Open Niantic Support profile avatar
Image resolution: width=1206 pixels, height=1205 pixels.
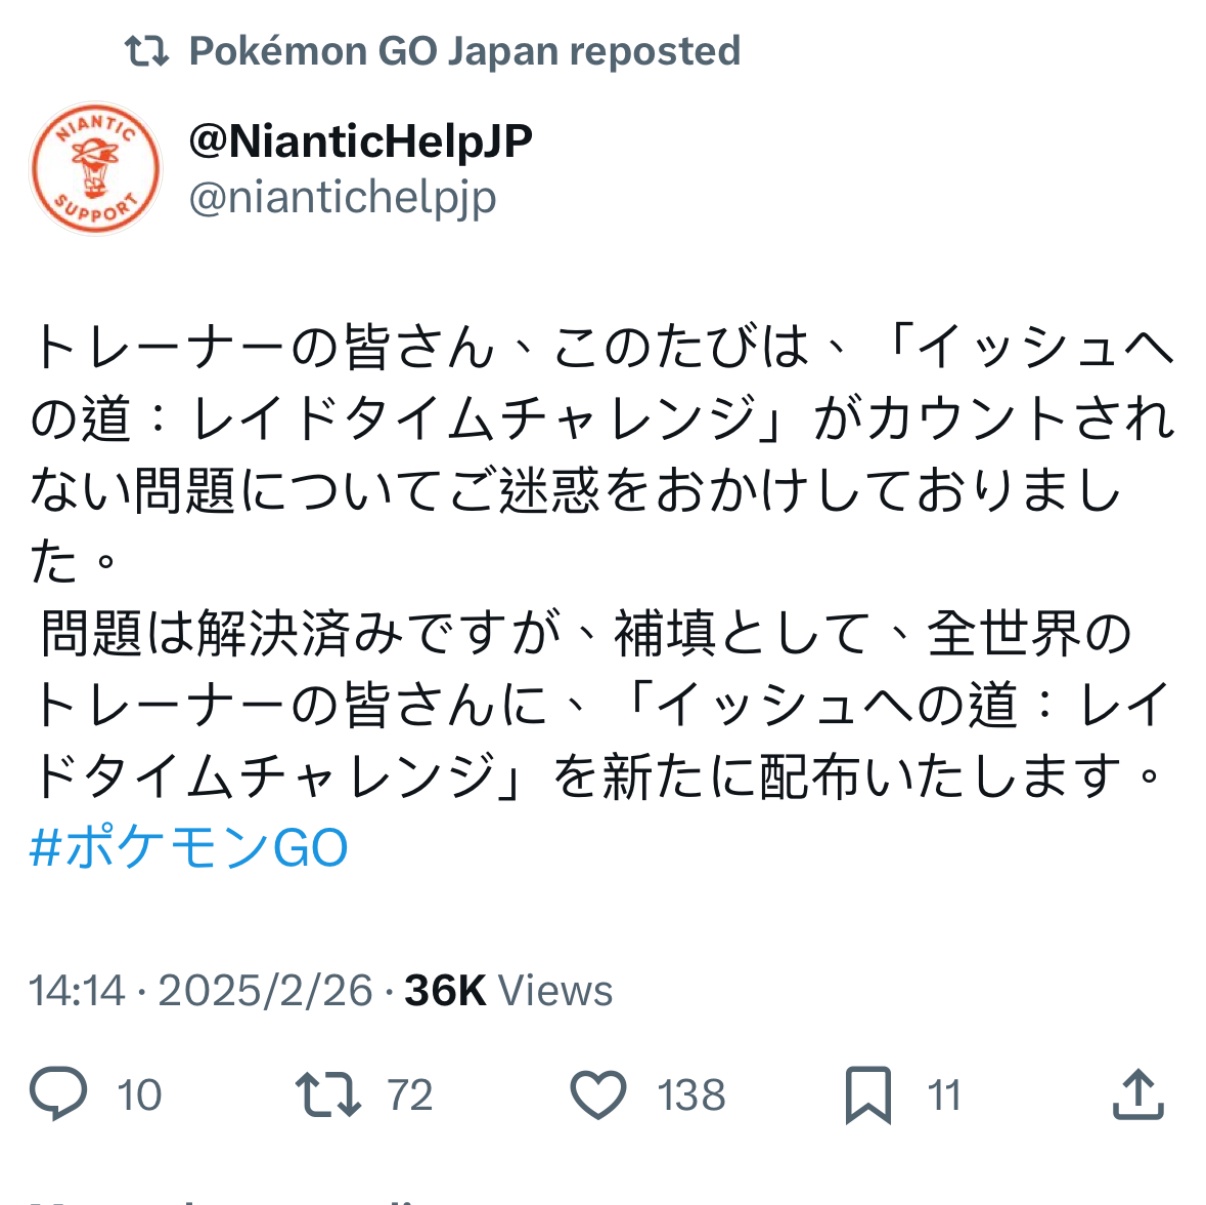click(95, 168)
